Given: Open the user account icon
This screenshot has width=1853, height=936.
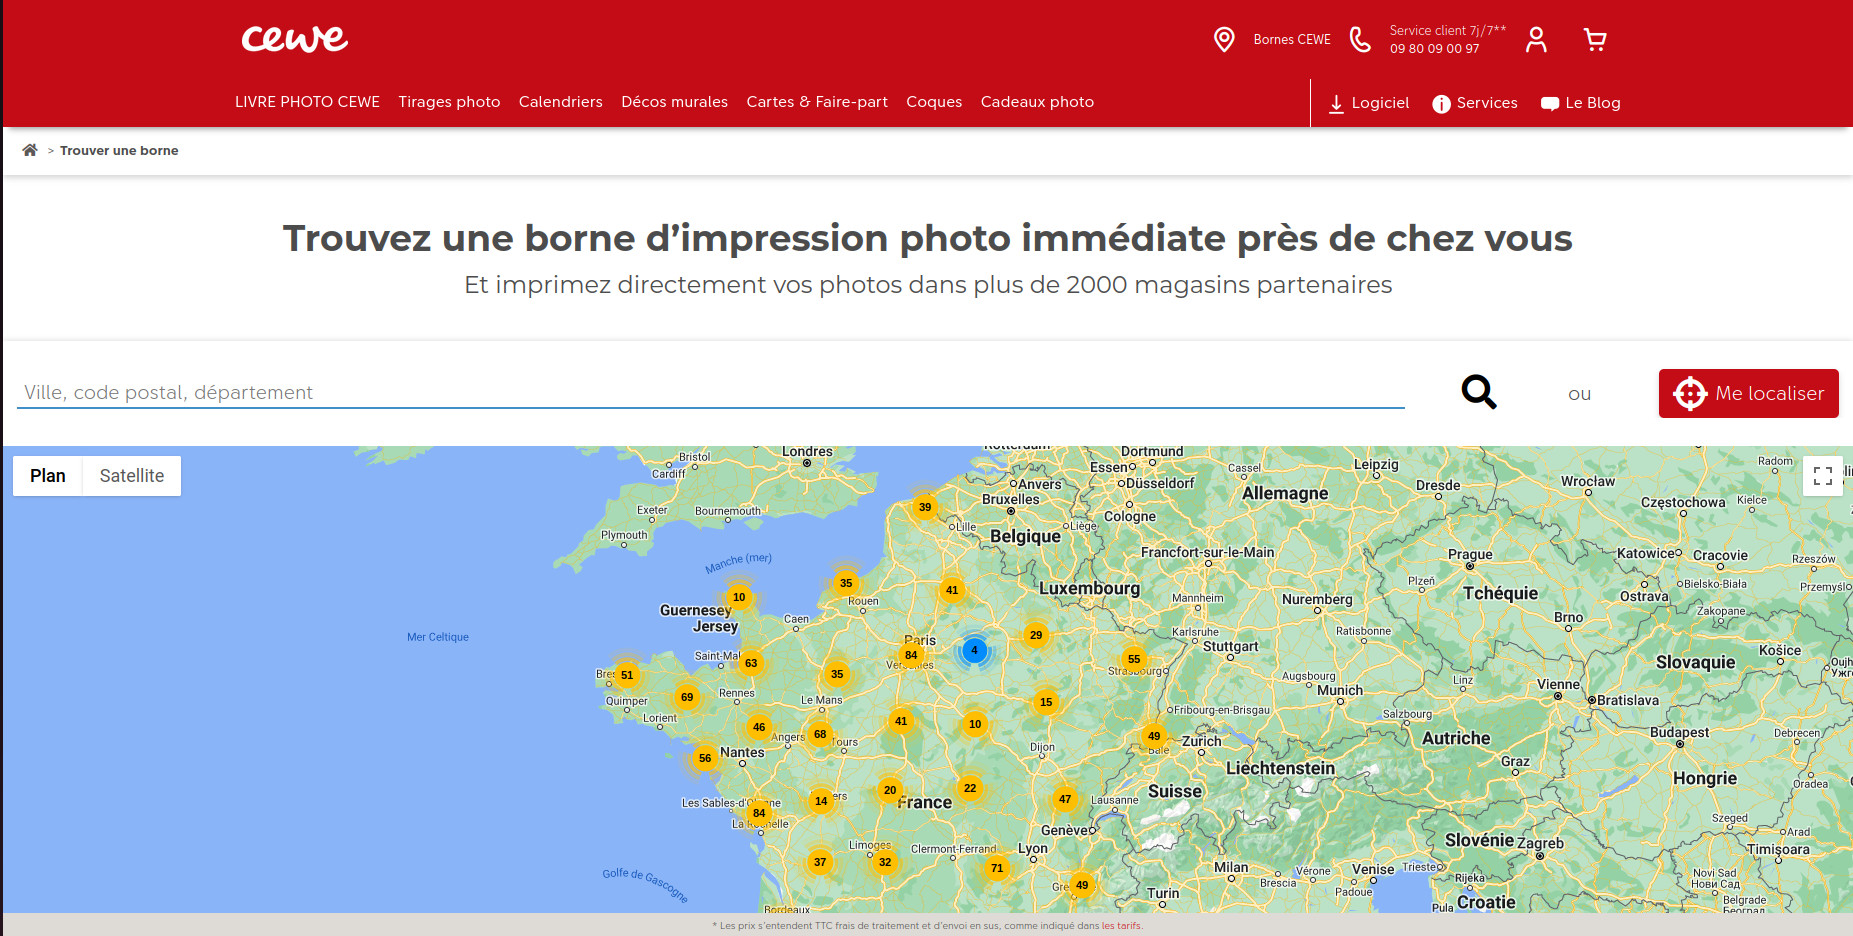Looking at the screenshot, I should [x=1536, y=40].
